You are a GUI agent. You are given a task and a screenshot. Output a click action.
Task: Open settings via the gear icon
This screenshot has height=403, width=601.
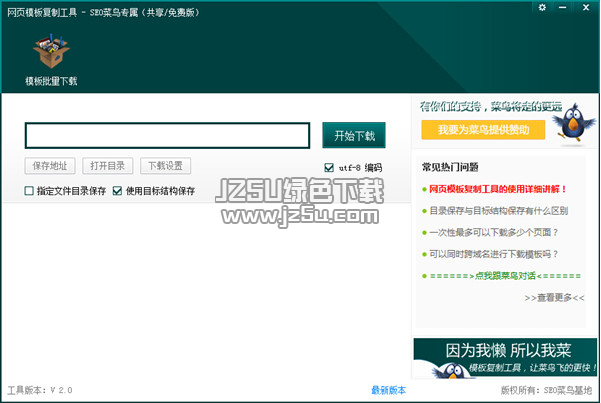point(543,8)
